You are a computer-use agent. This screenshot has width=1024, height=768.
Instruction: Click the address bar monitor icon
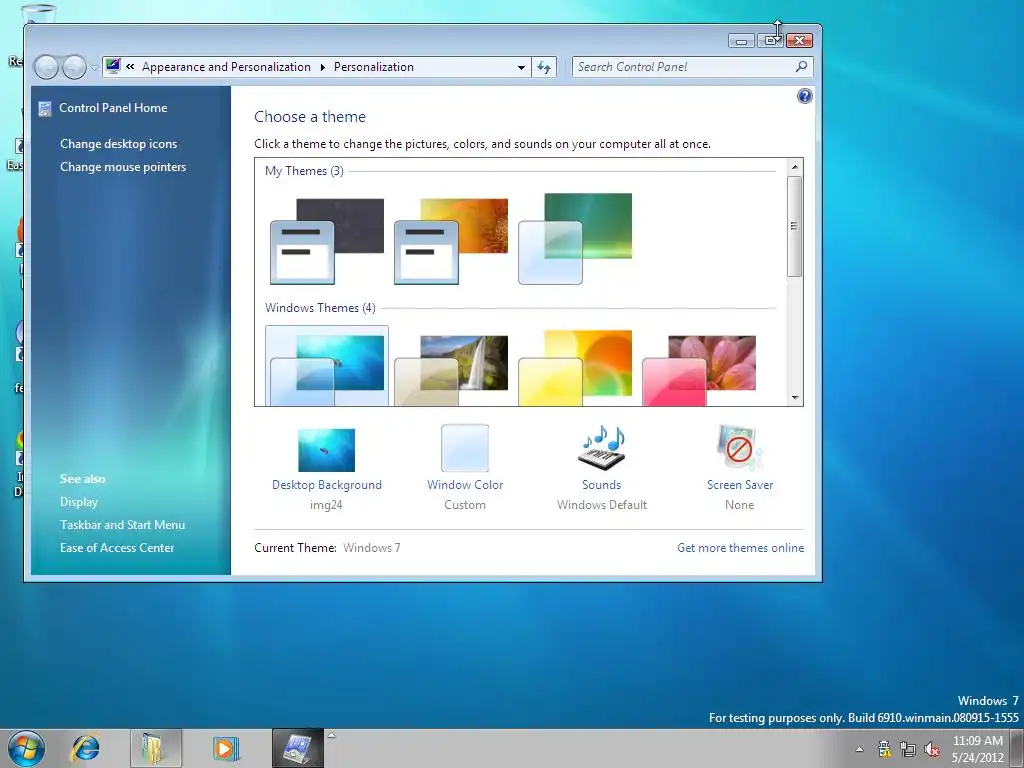[113, 66]
